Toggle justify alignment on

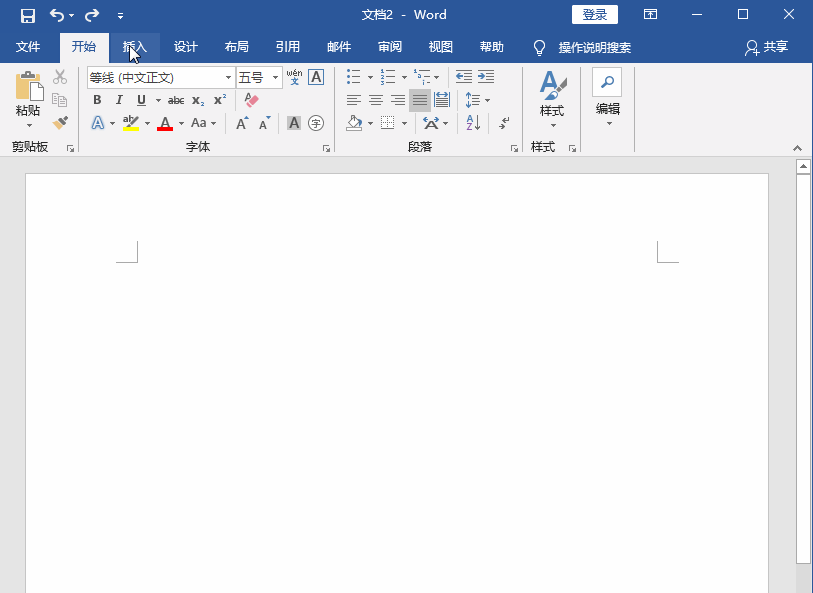419,99
